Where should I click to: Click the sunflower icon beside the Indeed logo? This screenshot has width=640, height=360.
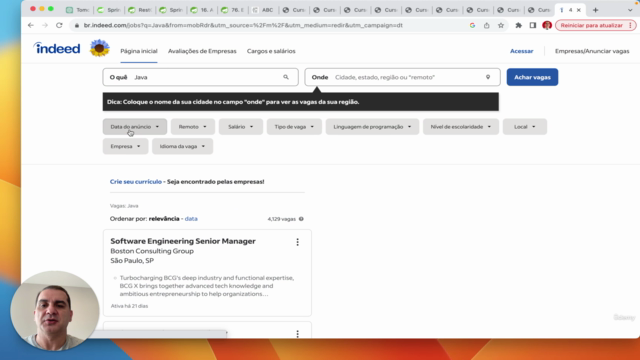(100, 48)
